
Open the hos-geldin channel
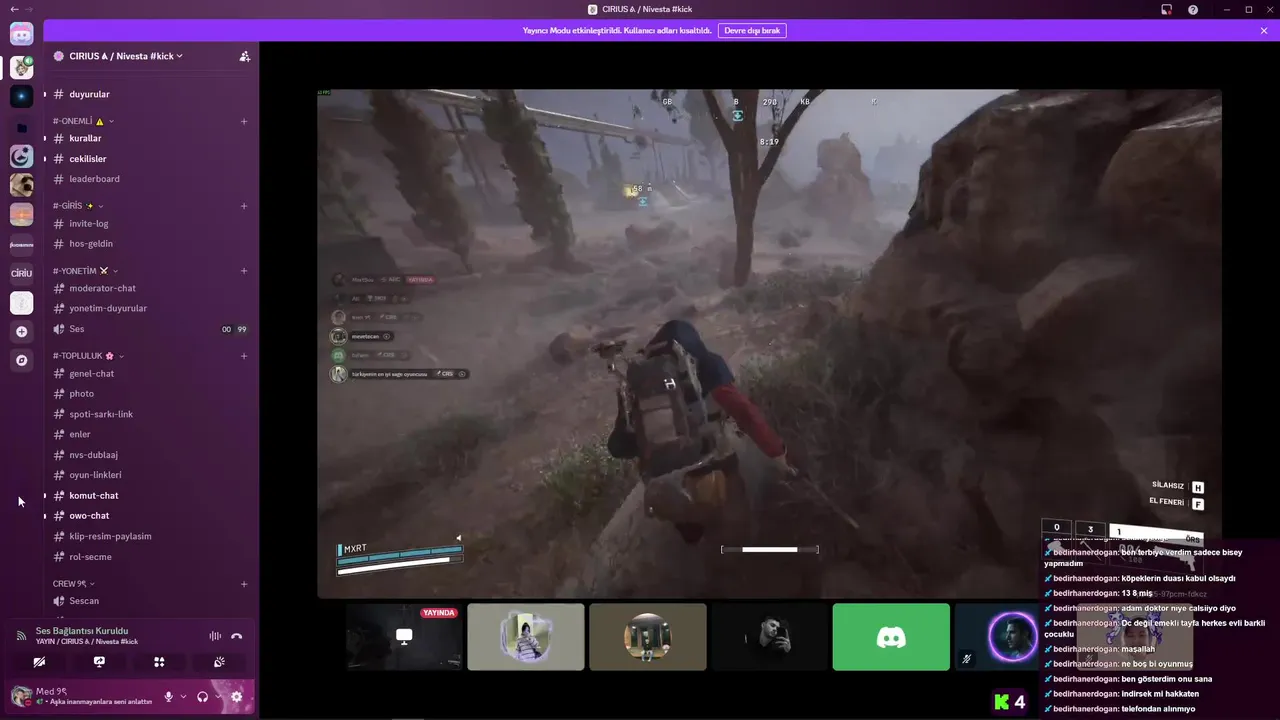click(x=150, y=244)
